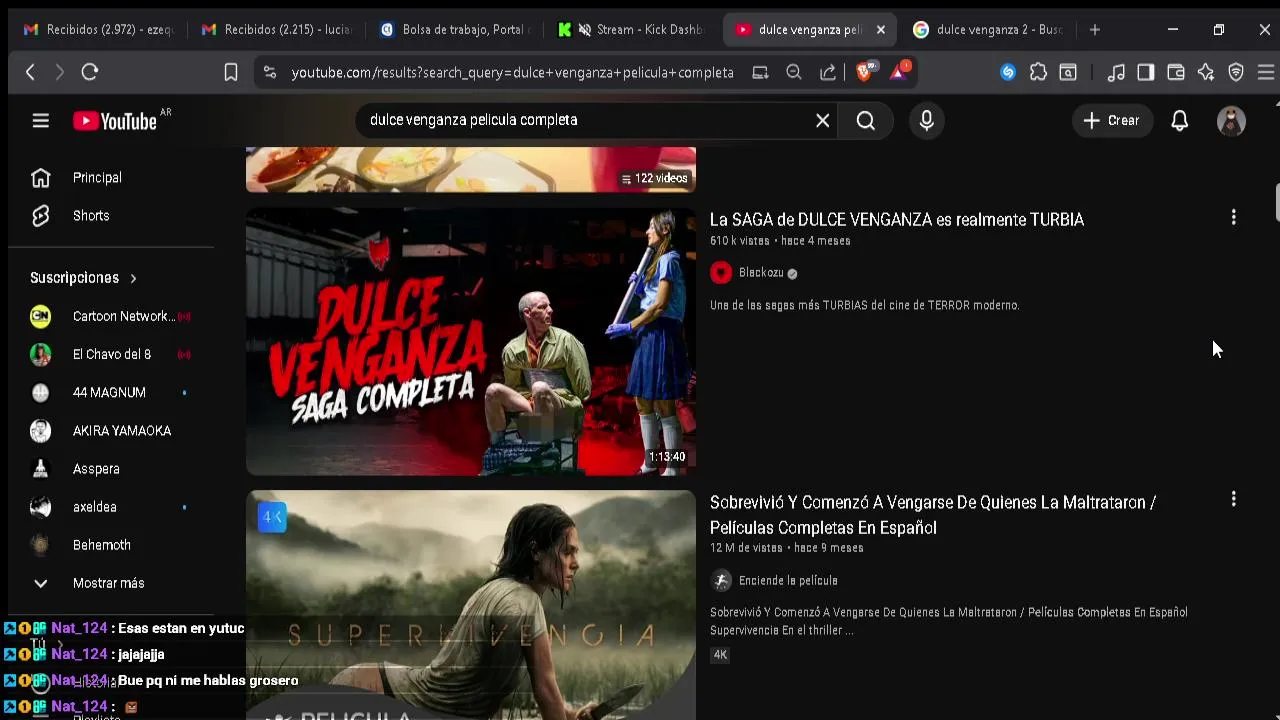Switch to Stream - Kick Dashboard tab

click(634, 30)
